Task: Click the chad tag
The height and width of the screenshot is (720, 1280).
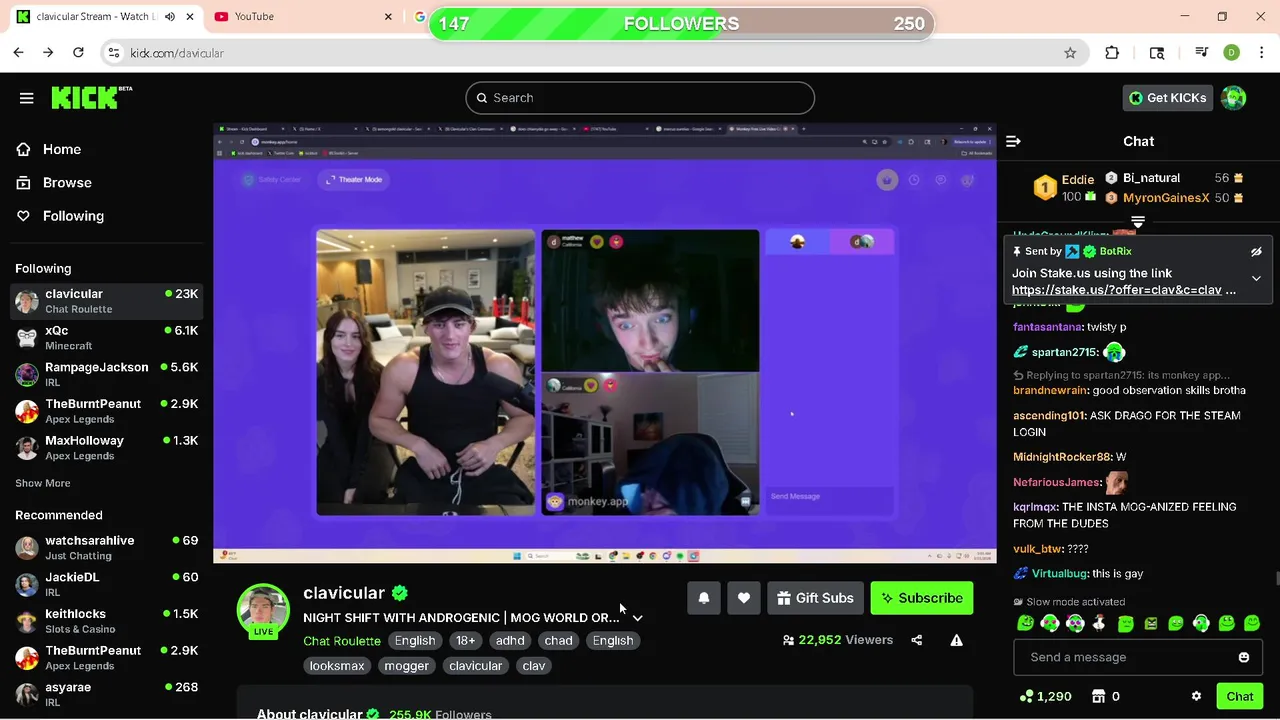Action: tap(558, 641)
